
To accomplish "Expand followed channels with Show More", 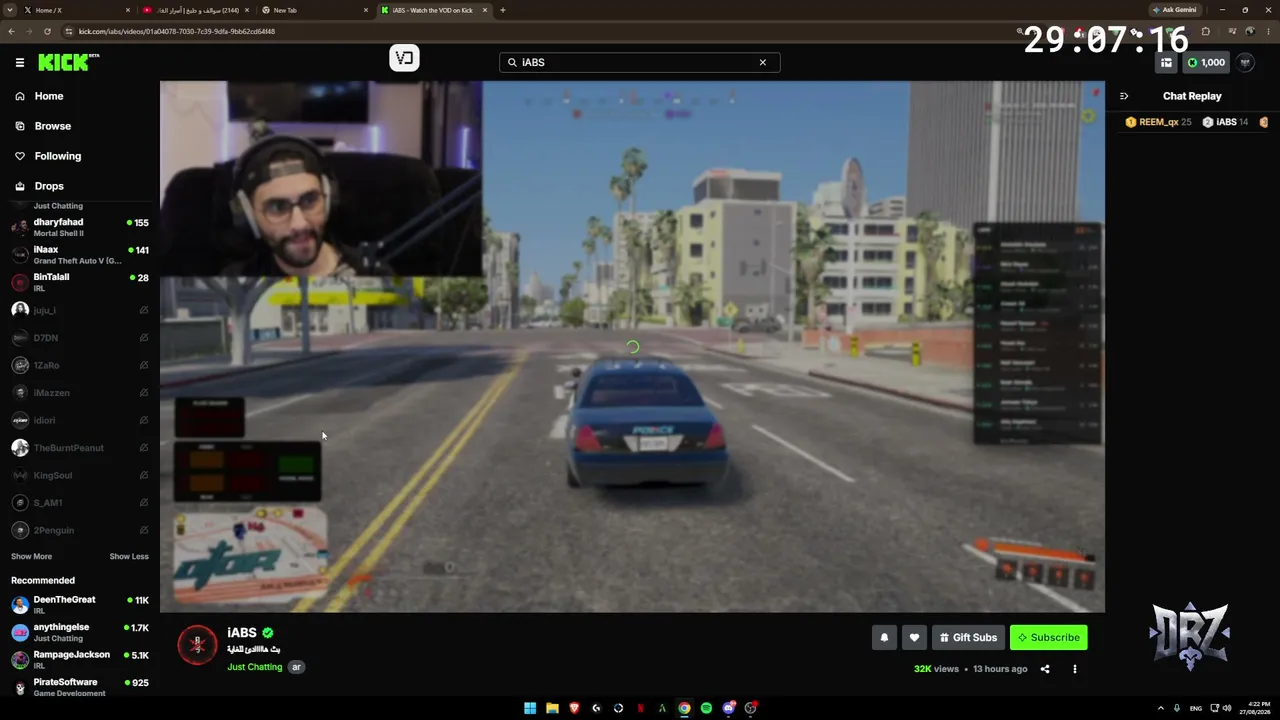I will pos(31,556).
